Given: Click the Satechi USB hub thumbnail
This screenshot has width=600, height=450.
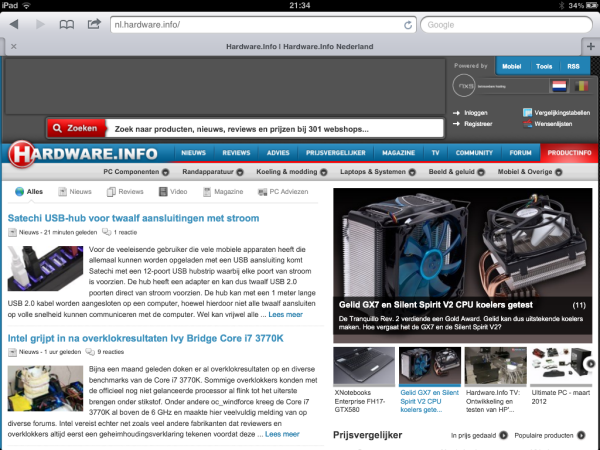Looking at the screenshot, I should (x=45, y=268).
